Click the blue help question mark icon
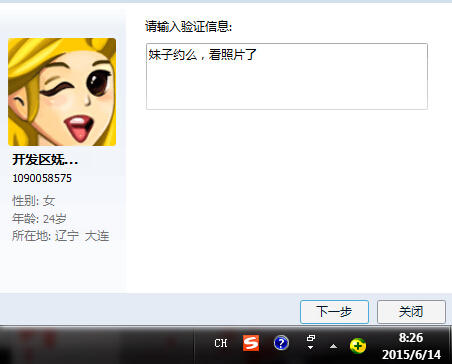Viewport: 452px width, 364px height. point(281,343)
